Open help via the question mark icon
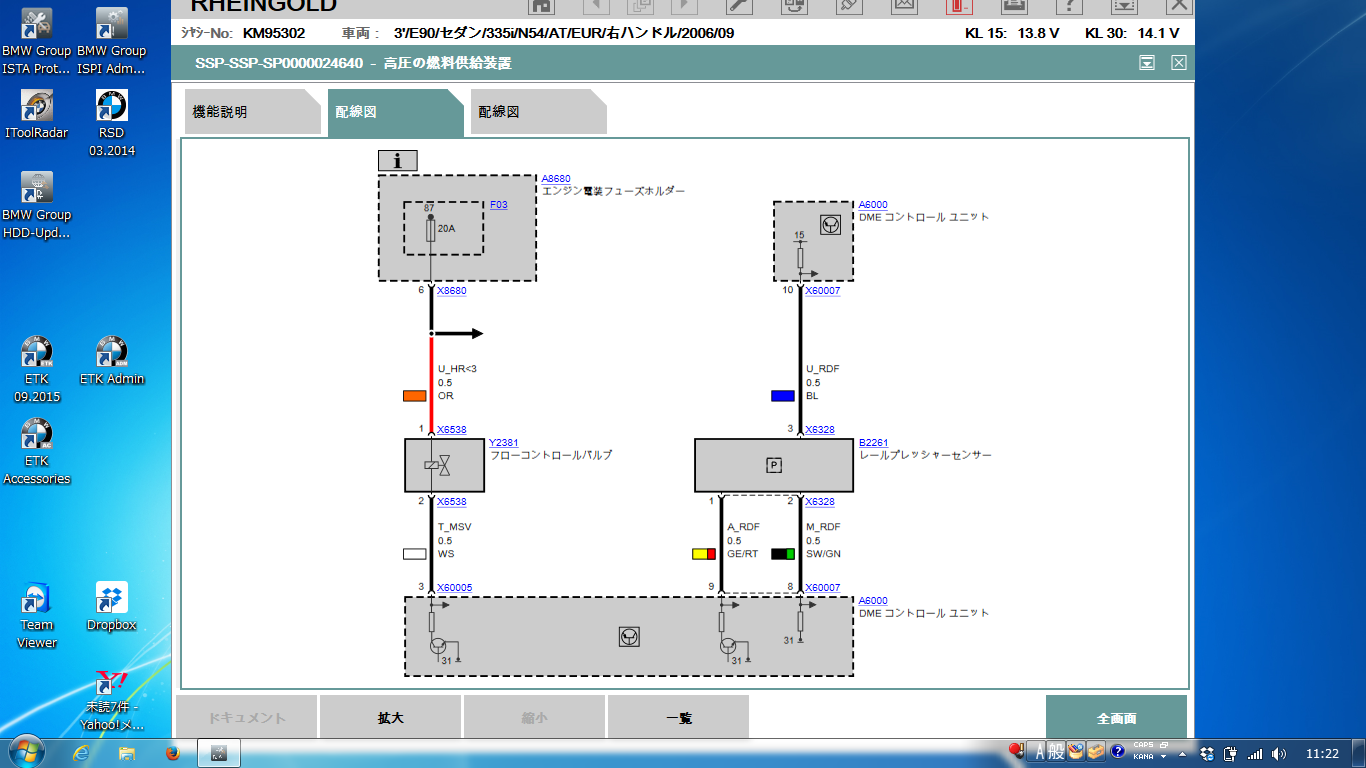Screen dimensions: 1366x768 (1069, 5)
